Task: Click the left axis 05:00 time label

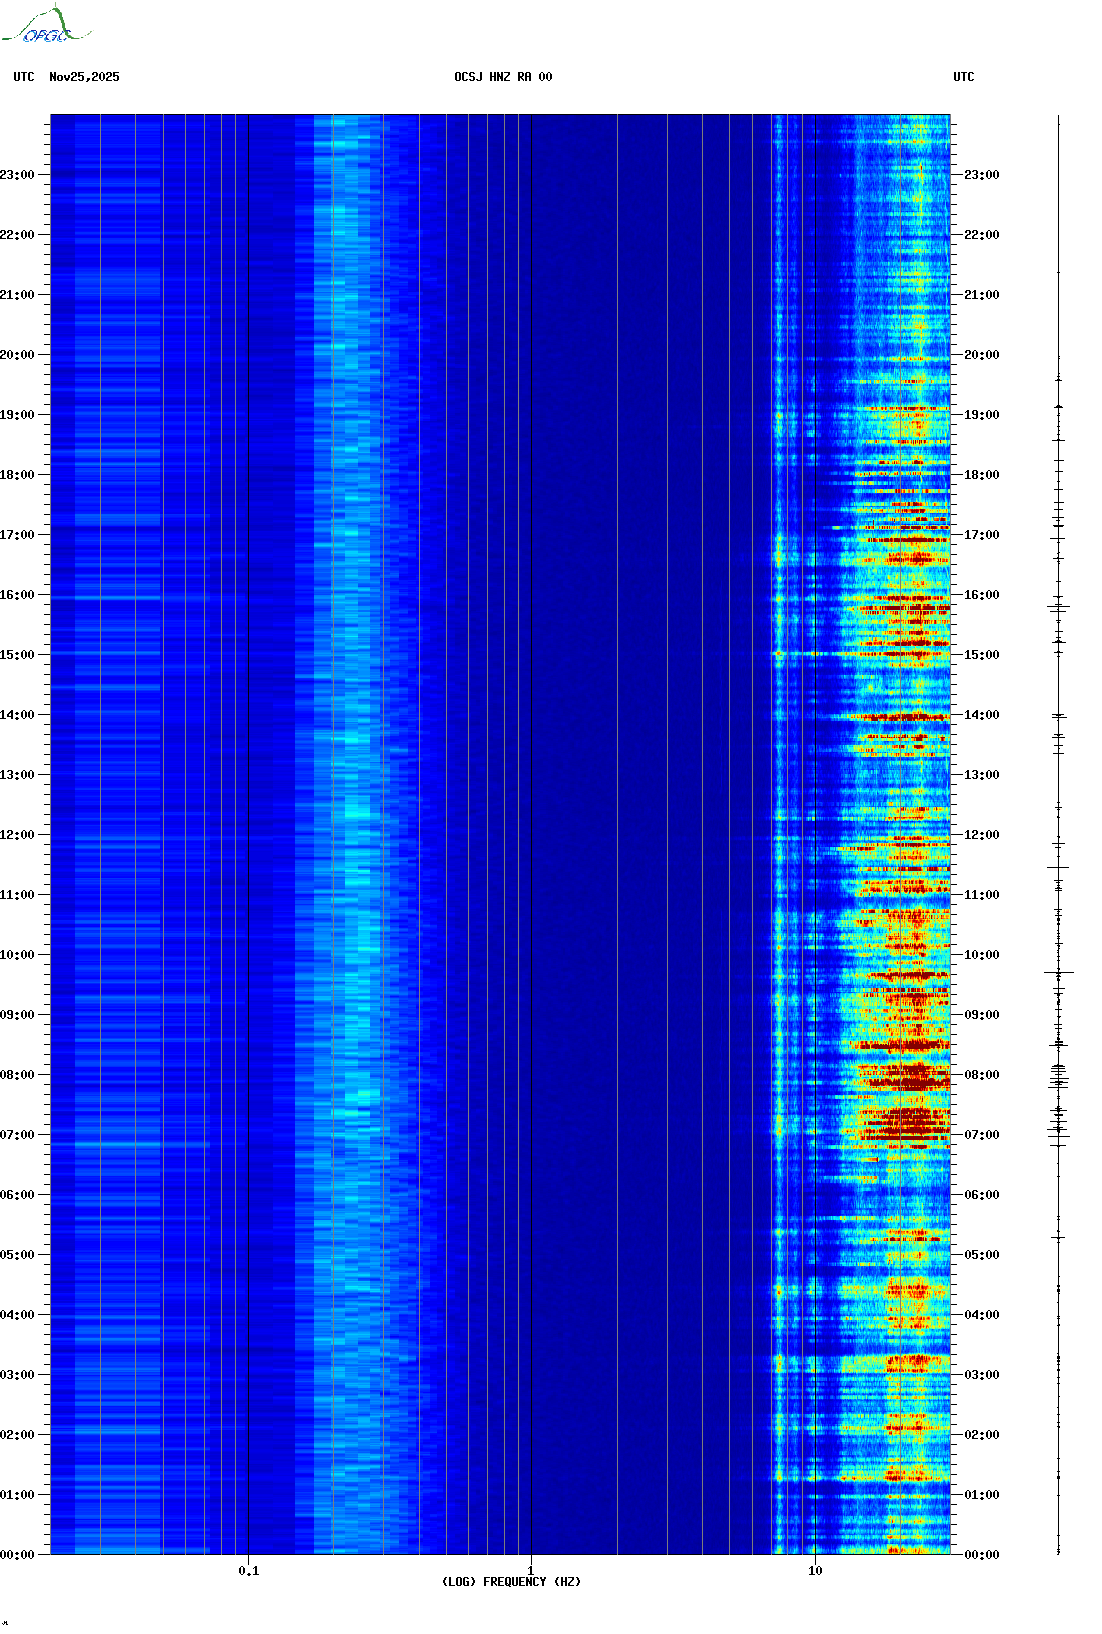Action: point(17,1255)
